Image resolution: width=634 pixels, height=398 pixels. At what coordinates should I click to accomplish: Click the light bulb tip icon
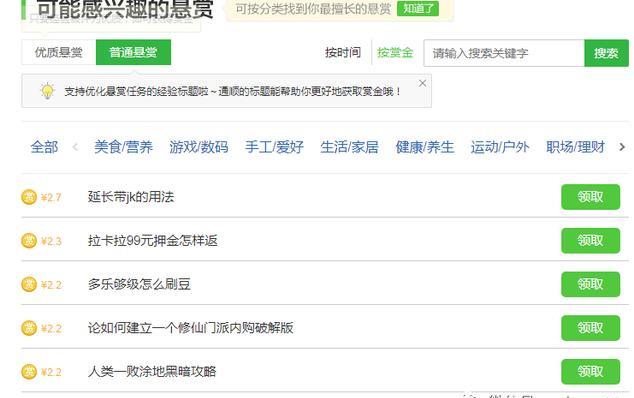[48, 91]
